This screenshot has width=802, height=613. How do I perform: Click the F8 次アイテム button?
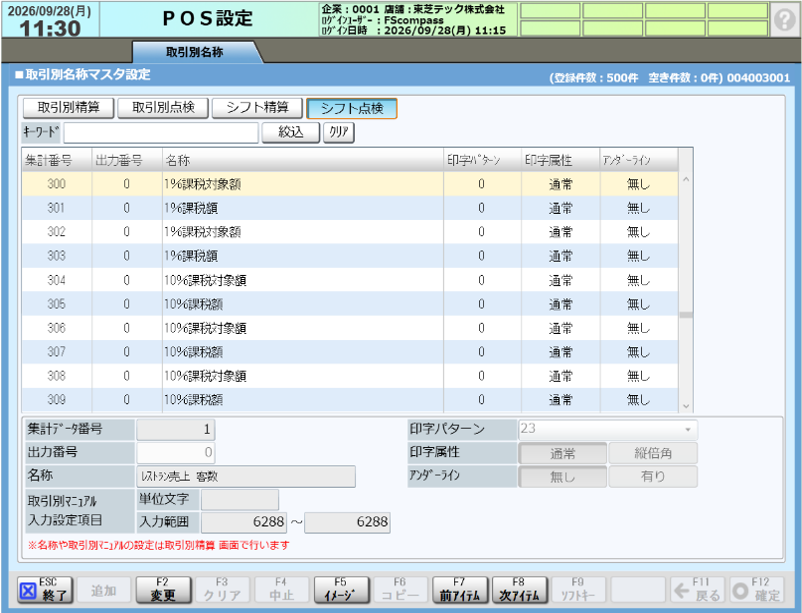(519, 590)
